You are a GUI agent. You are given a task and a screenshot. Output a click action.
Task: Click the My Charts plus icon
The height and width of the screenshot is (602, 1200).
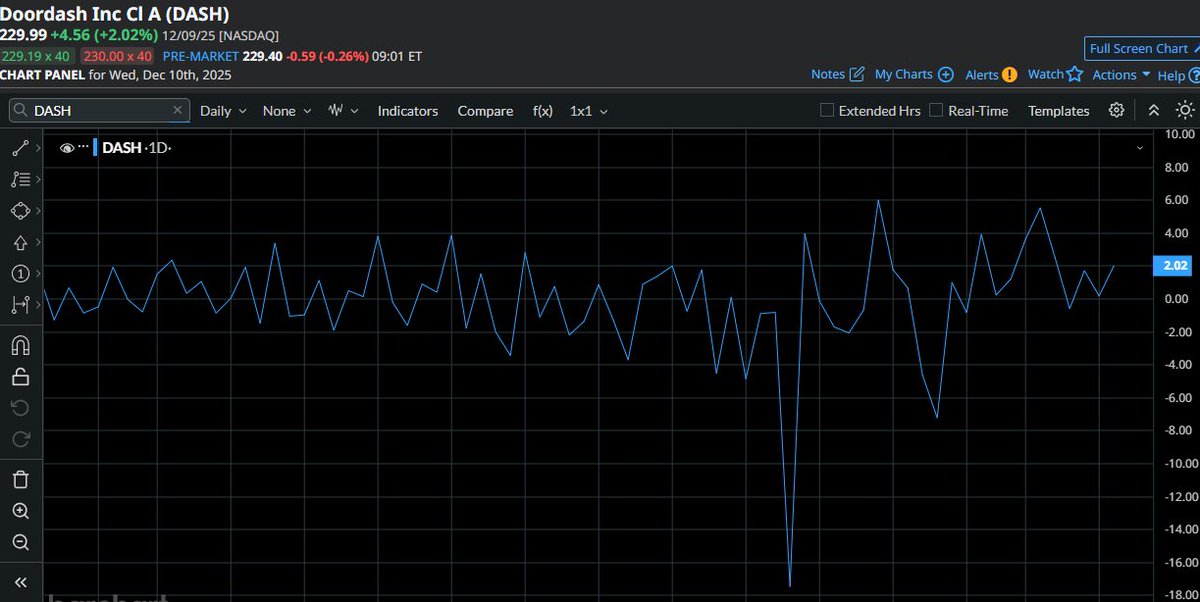[946, 74]
